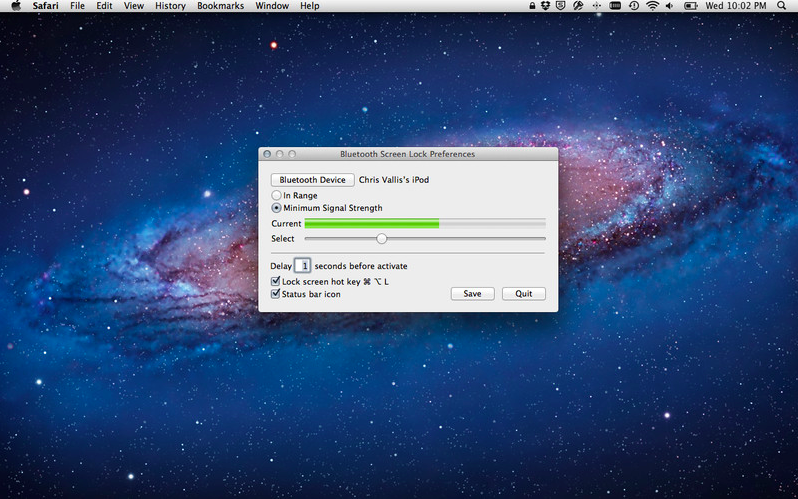Click the Delay seconds input field
Viewport: 798px width, 499px height.
click(x=302, y=266)
